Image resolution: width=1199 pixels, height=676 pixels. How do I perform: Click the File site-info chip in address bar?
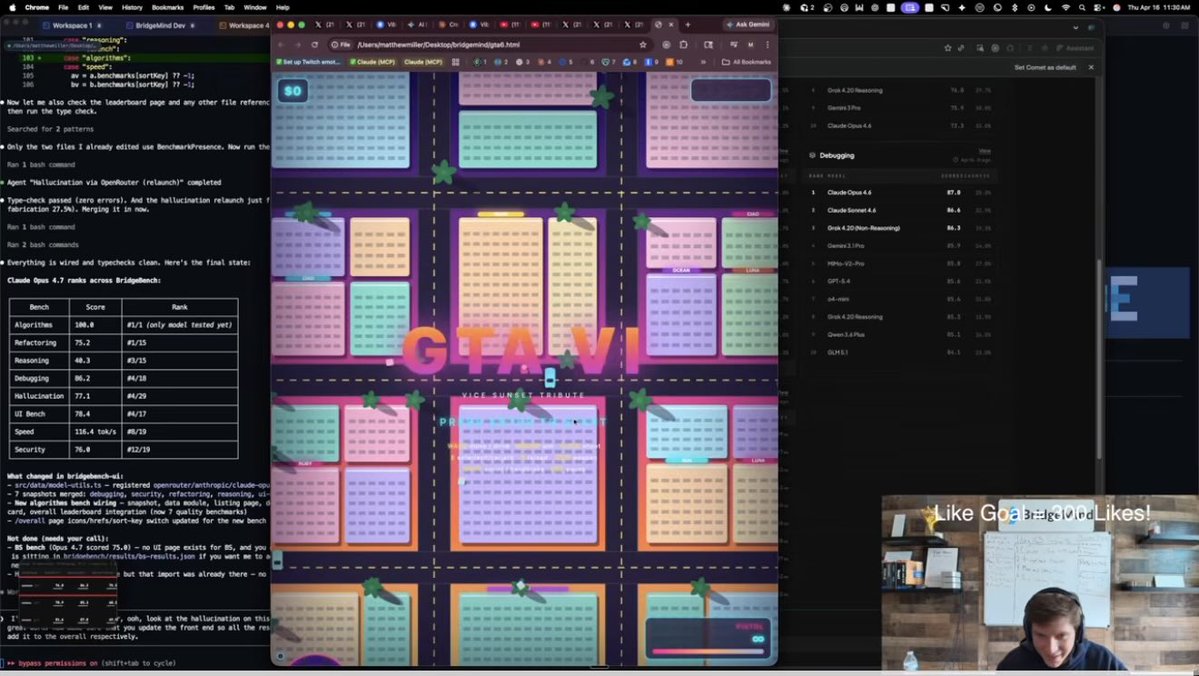[x=340, y=44]
